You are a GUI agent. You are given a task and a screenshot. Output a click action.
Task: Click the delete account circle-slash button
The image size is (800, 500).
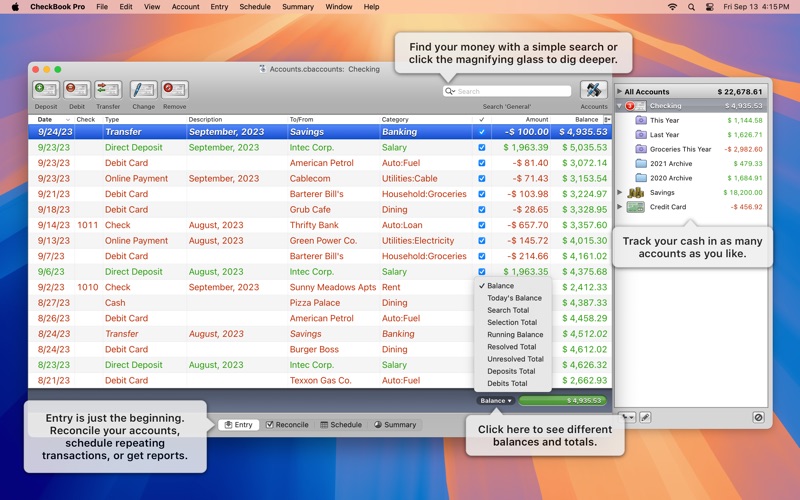point(758,417)
